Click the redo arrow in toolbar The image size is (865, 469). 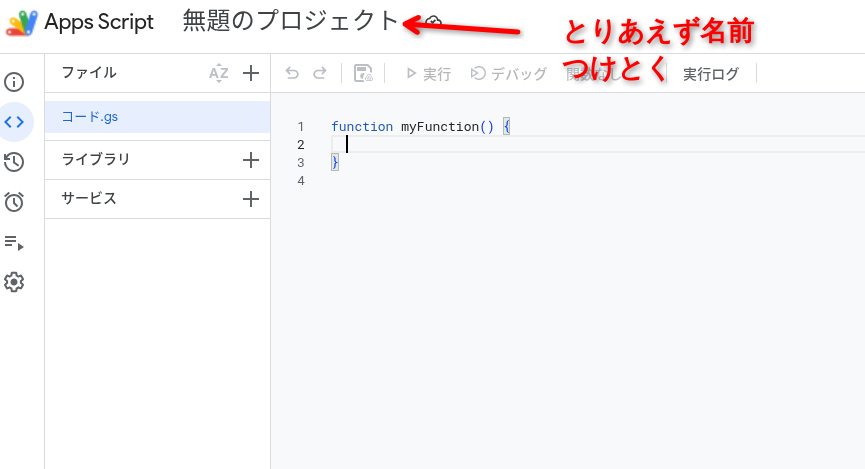pyautogui.click(x=320, y=73)
